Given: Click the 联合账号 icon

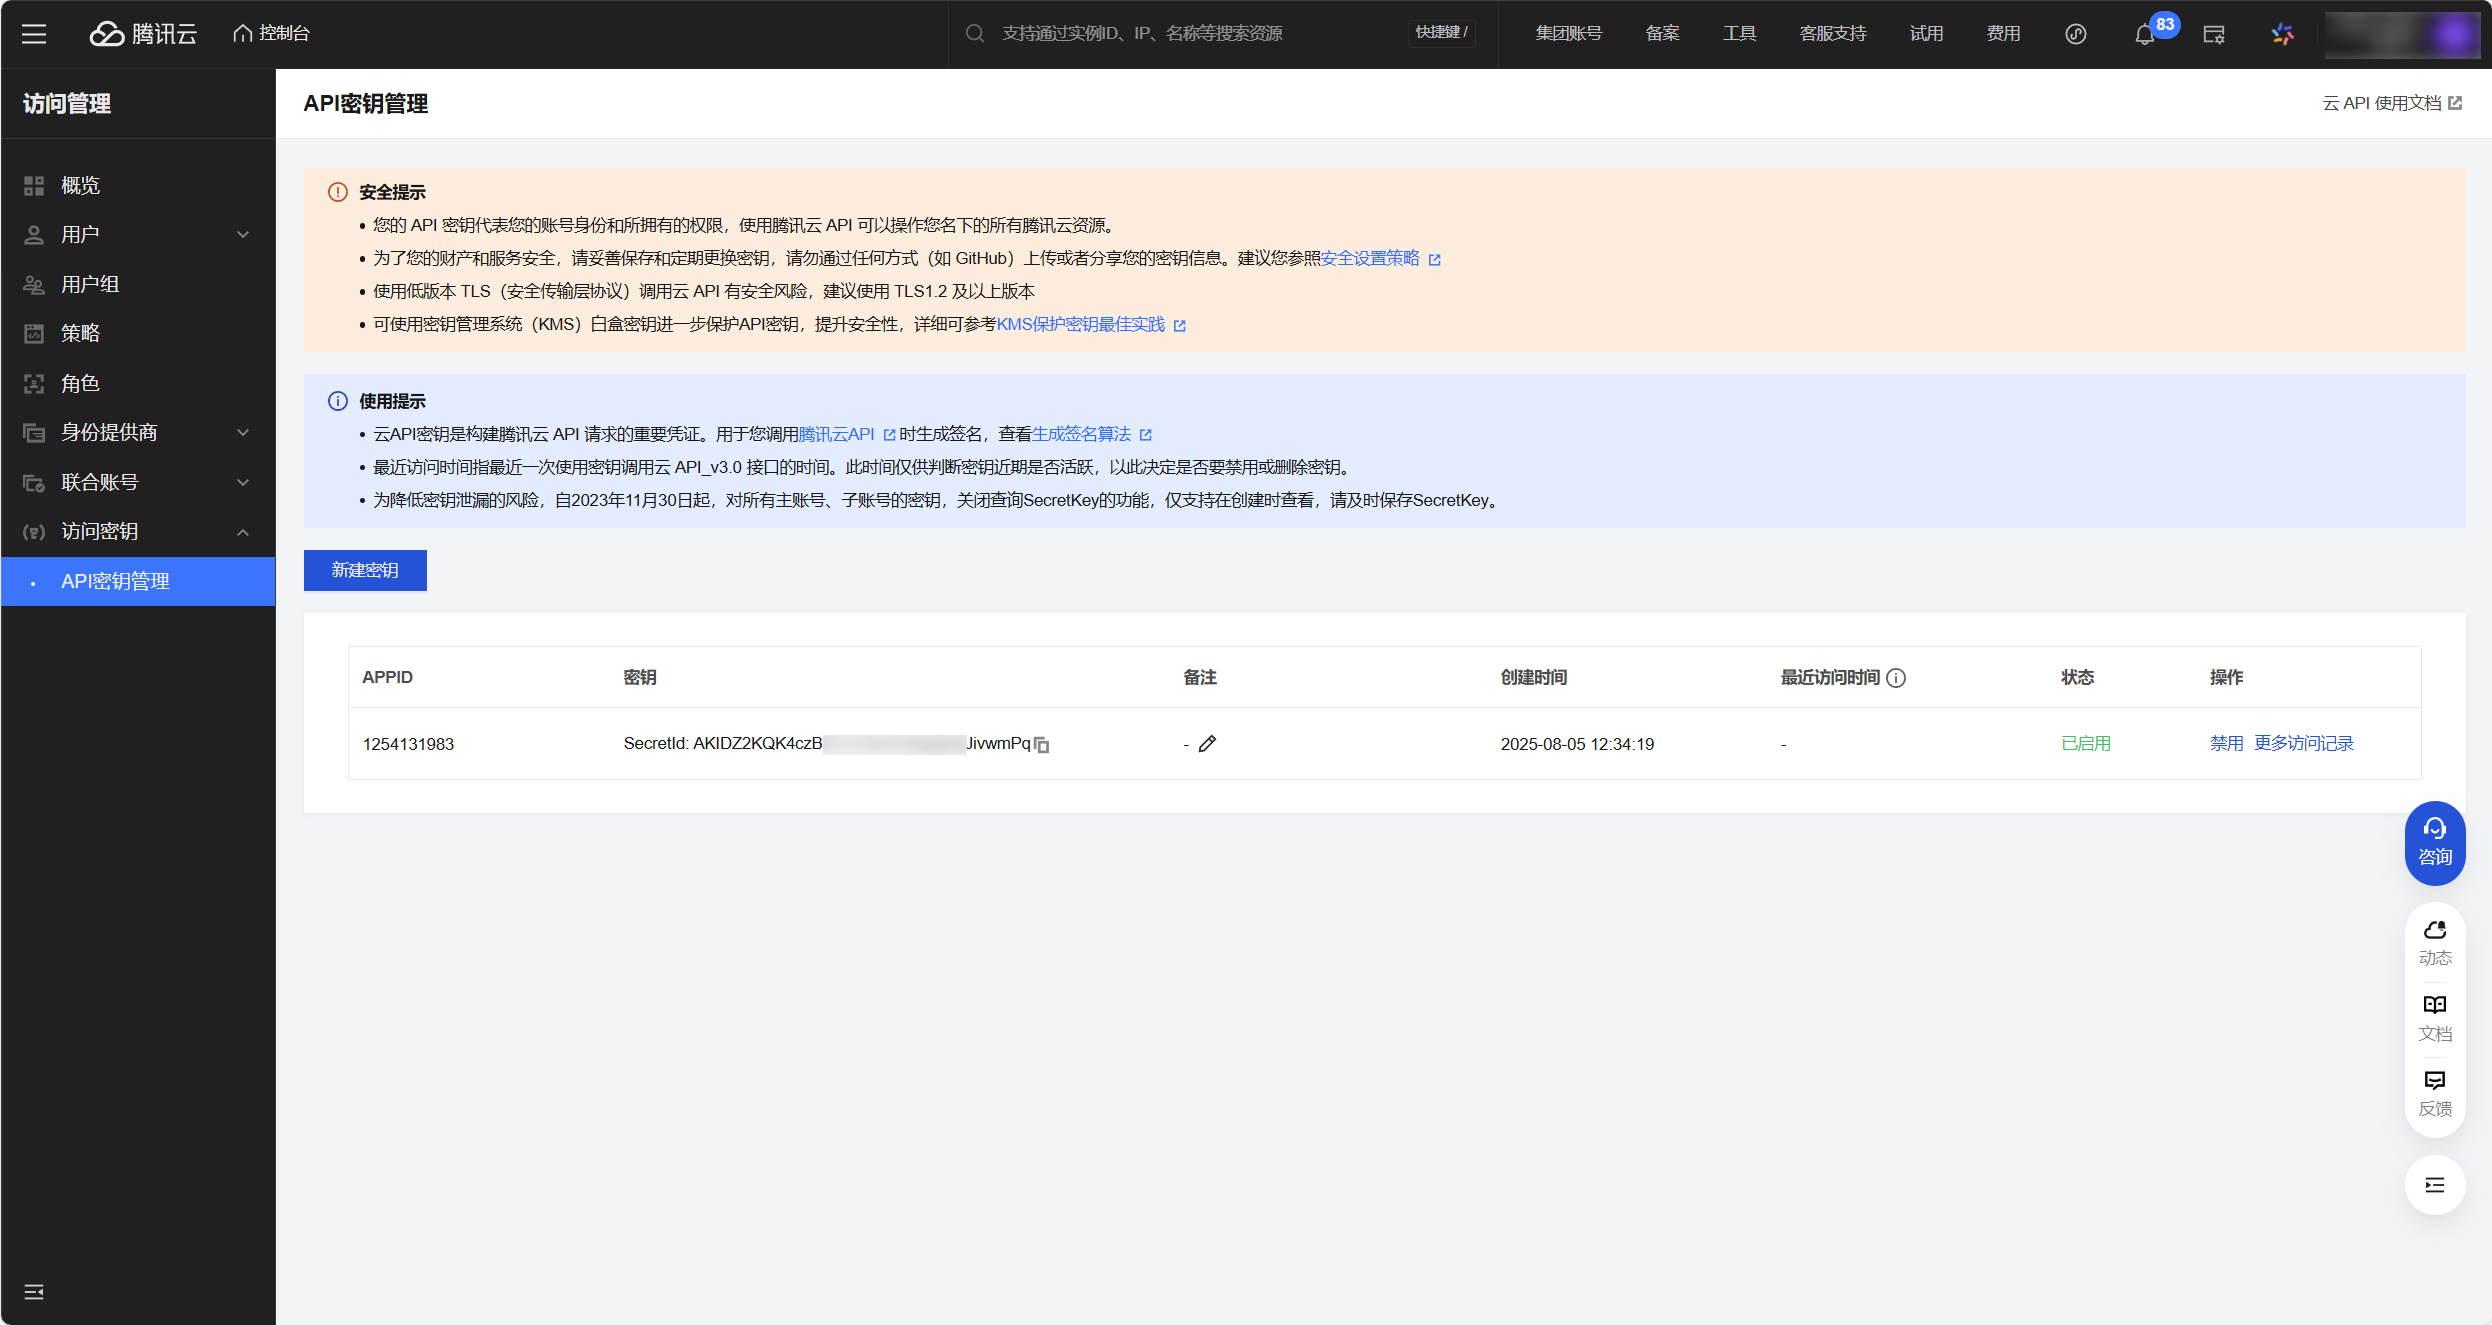Looking at the screenshot, I should tap(34, 483).
